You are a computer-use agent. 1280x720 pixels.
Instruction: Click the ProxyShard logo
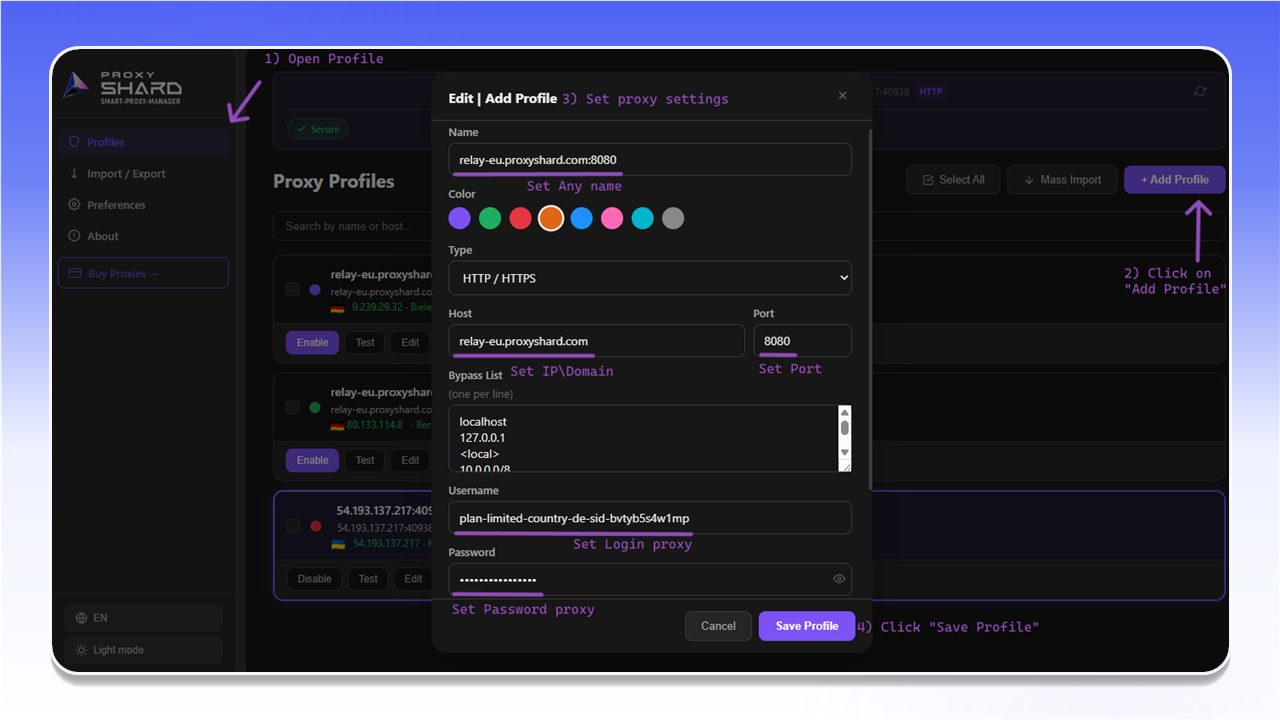point(123,87)
